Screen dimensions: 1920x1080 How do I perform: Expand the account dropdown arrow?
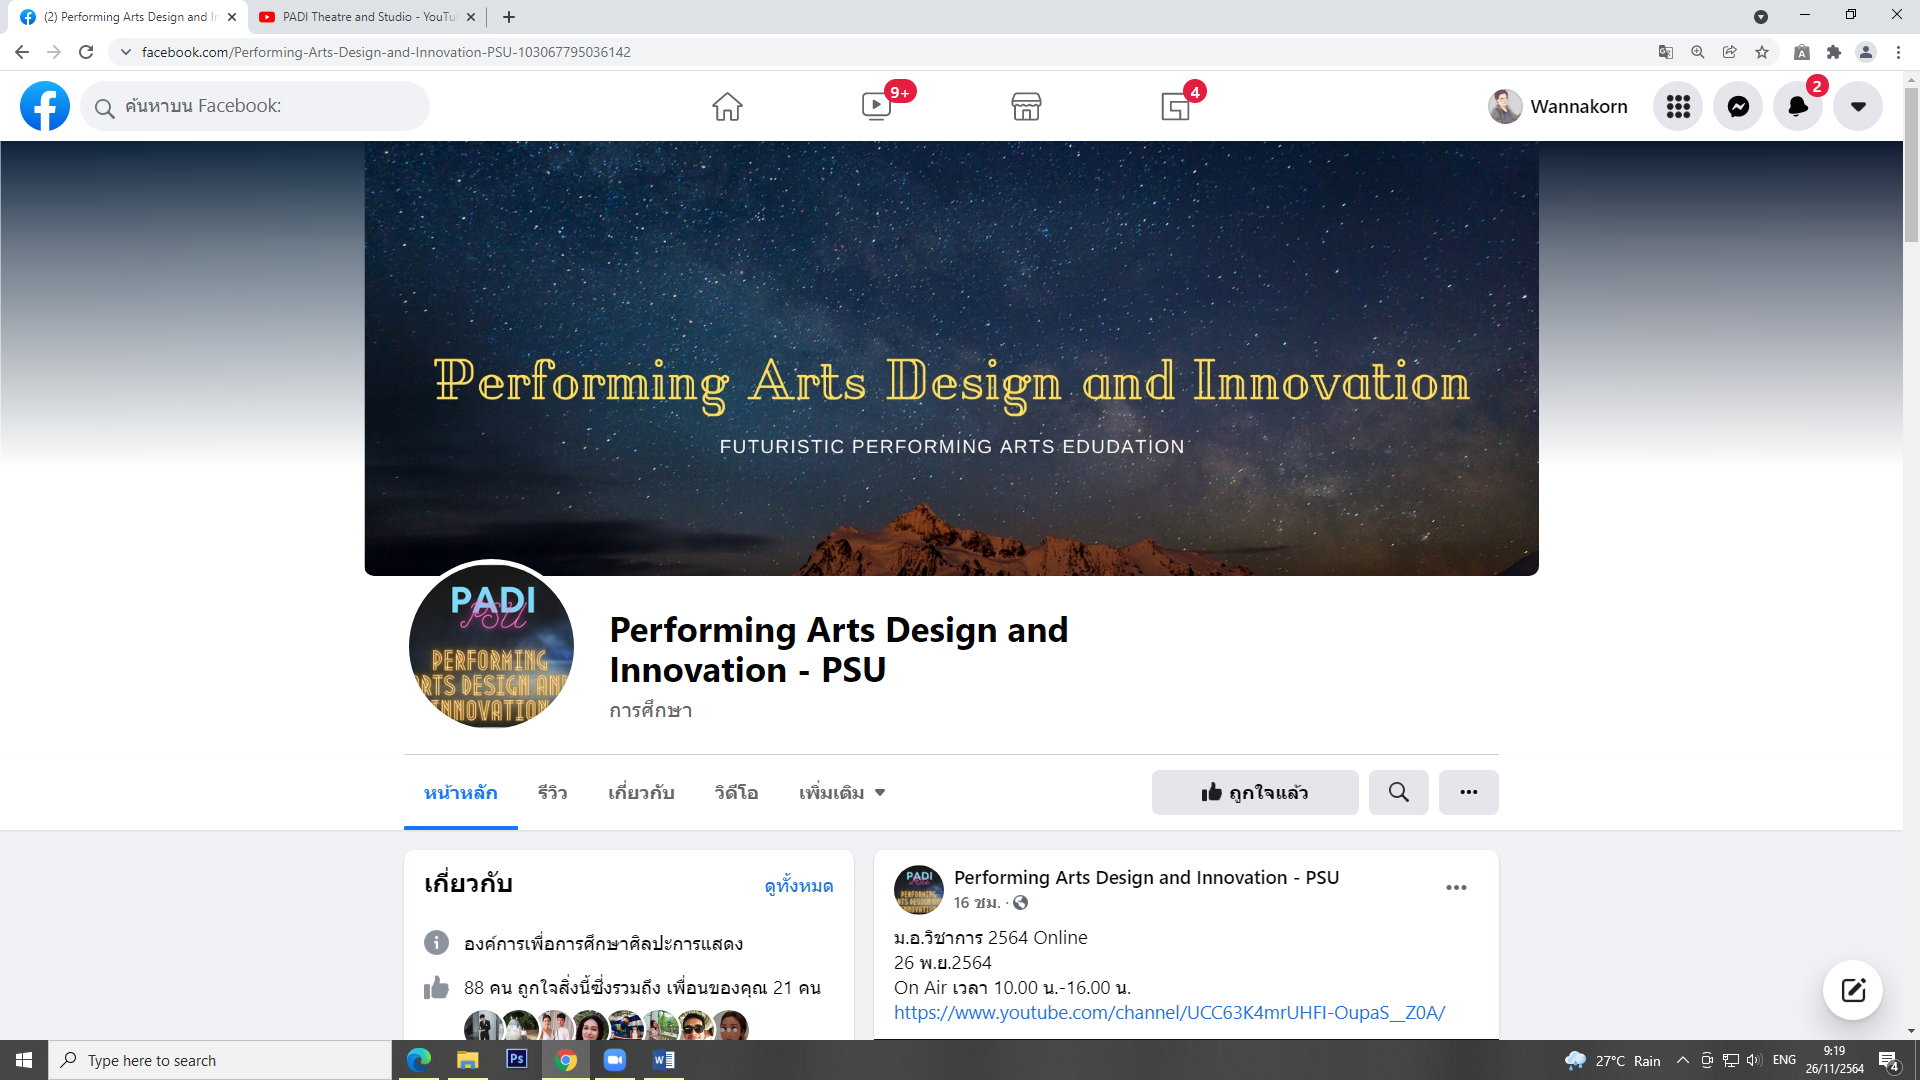tap(1858, 106)
